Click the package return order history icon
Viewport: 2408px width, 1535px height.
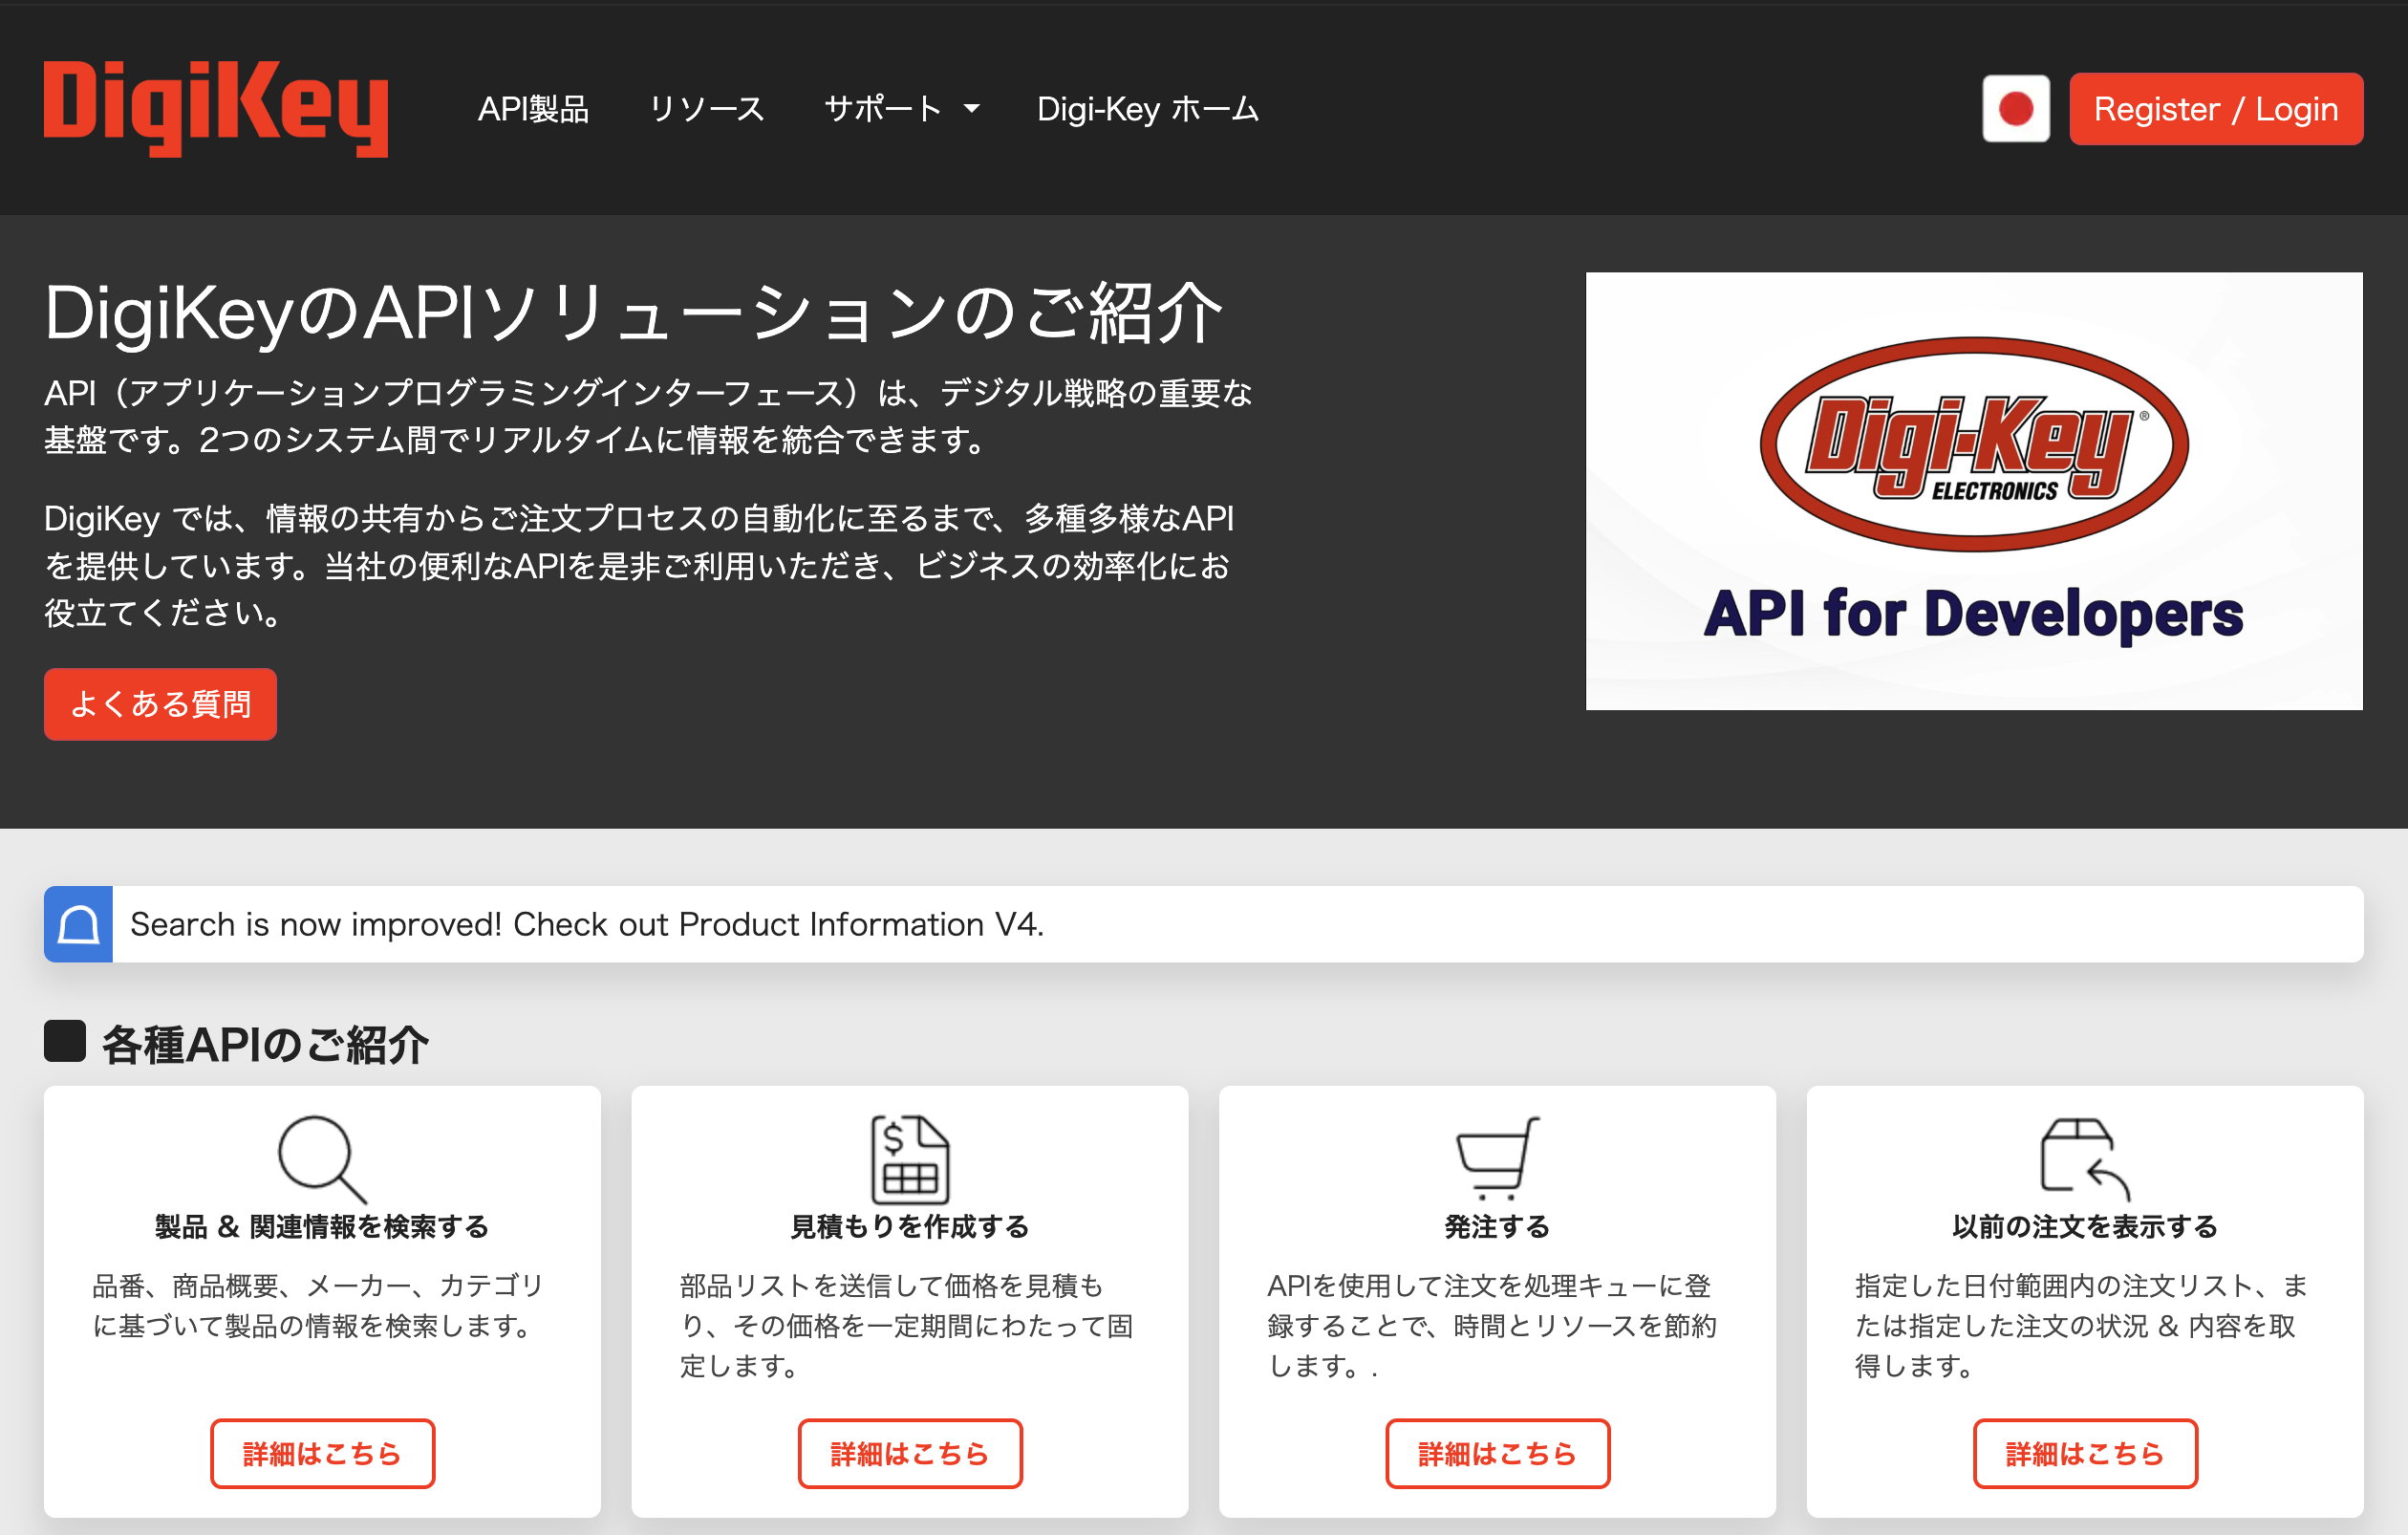2084,1158
